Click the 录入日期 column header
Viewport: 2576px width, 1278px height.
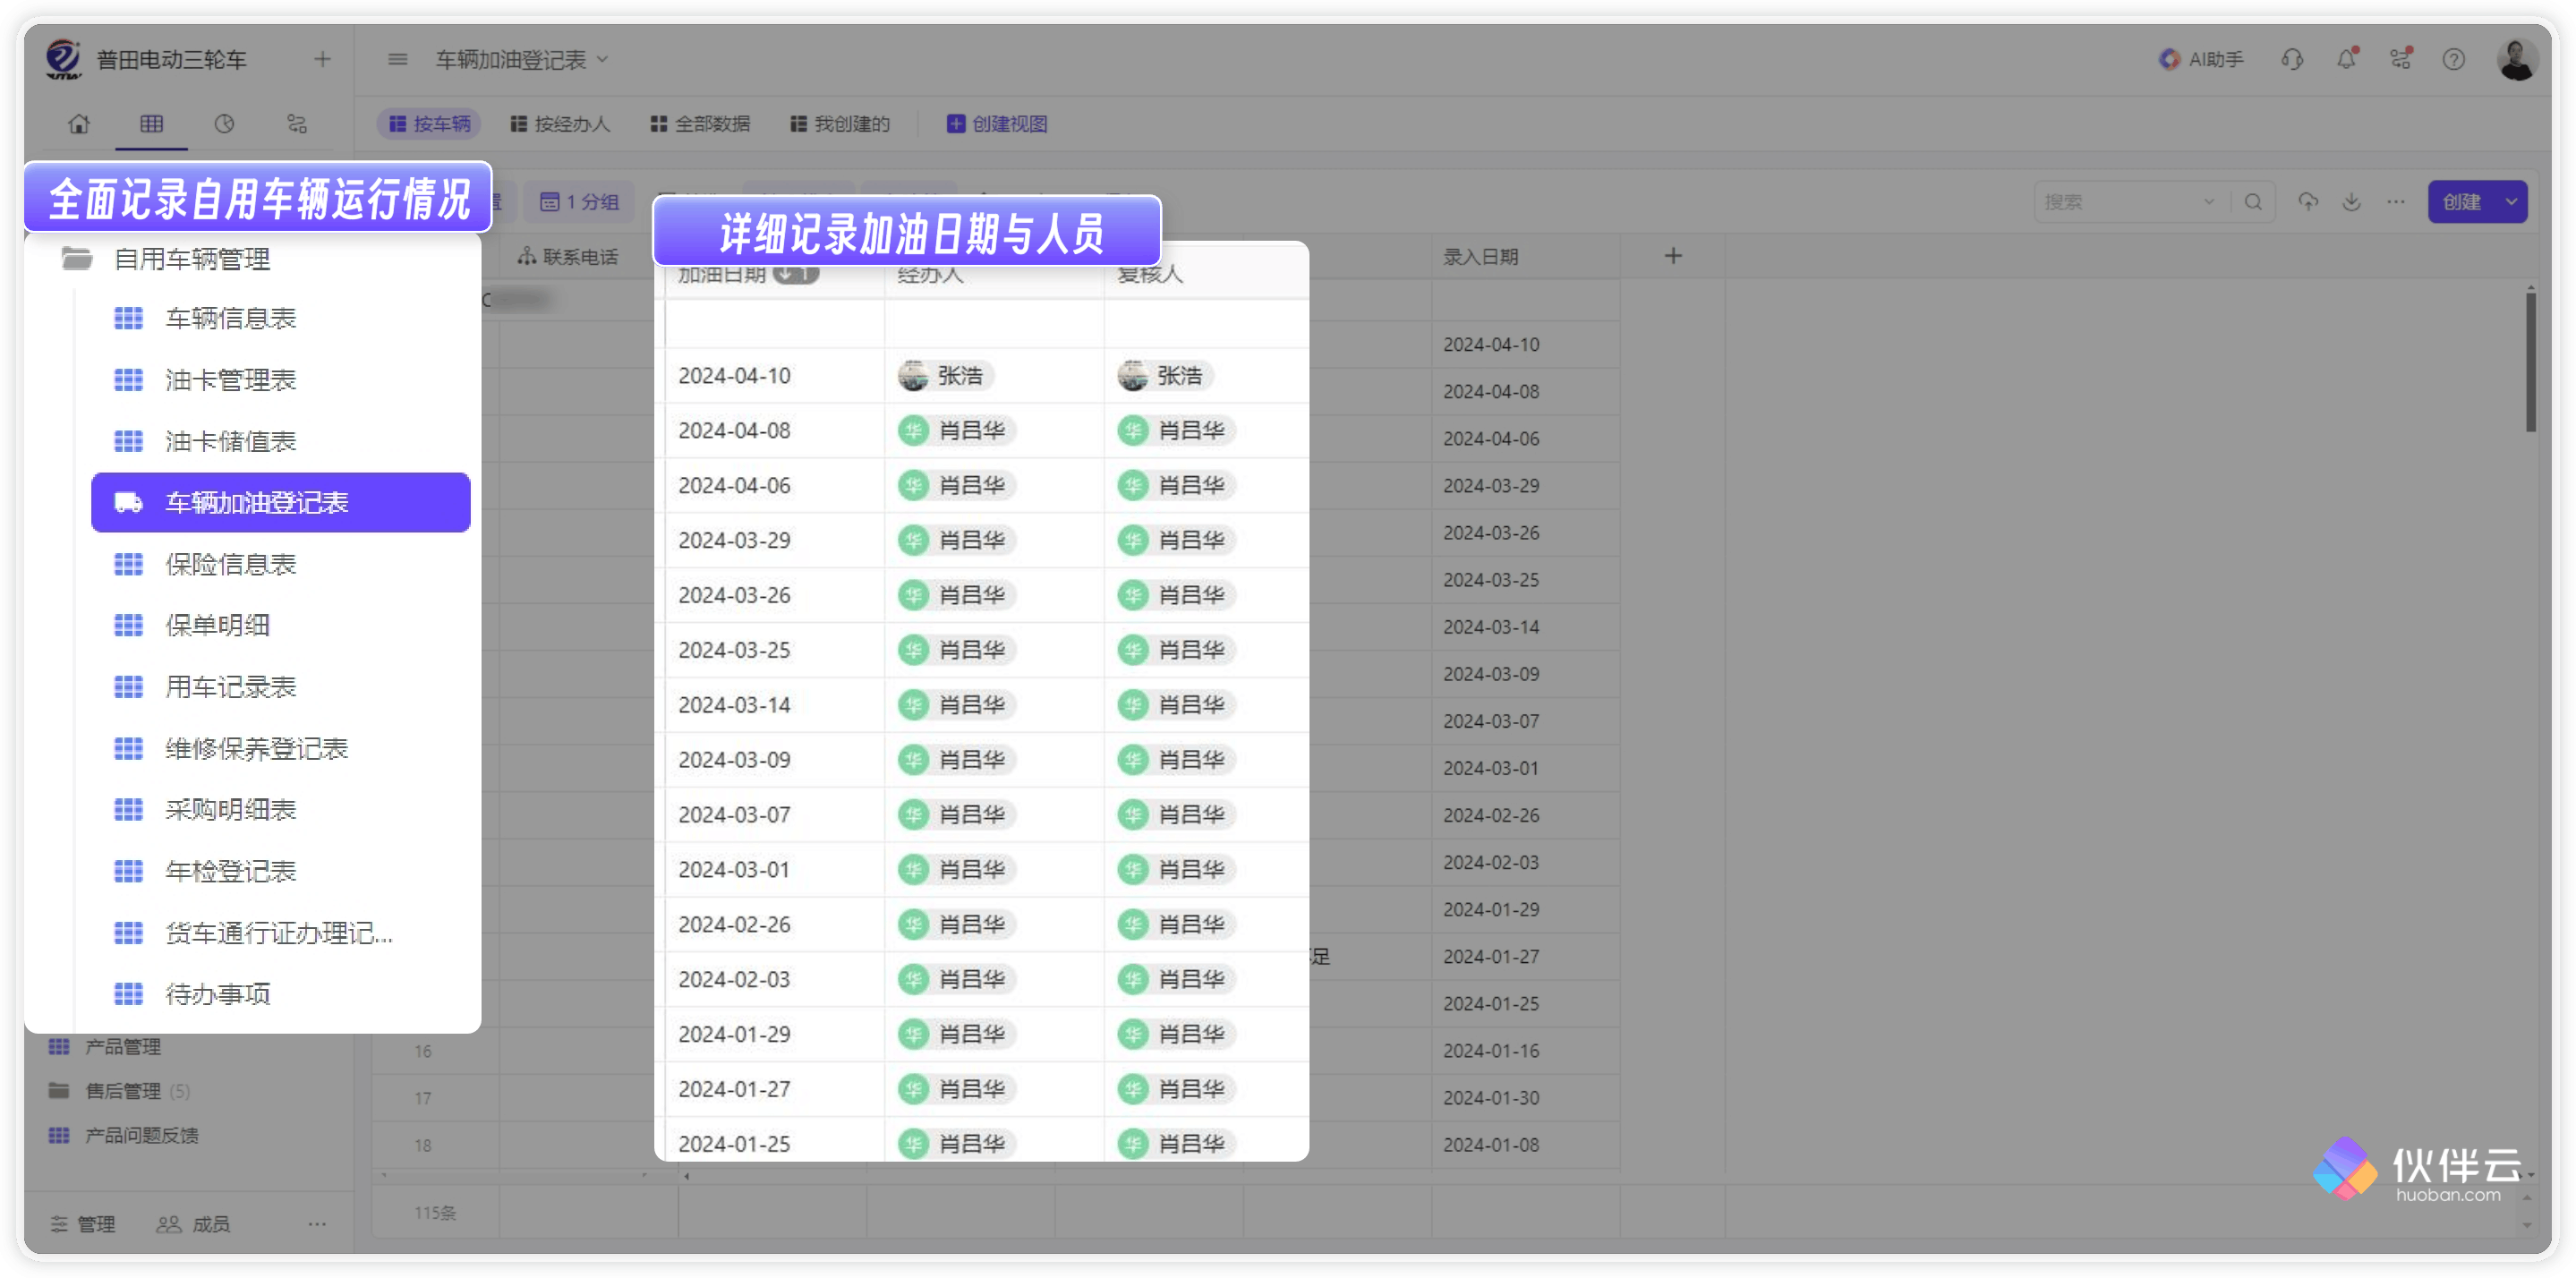coord(1480,257)
